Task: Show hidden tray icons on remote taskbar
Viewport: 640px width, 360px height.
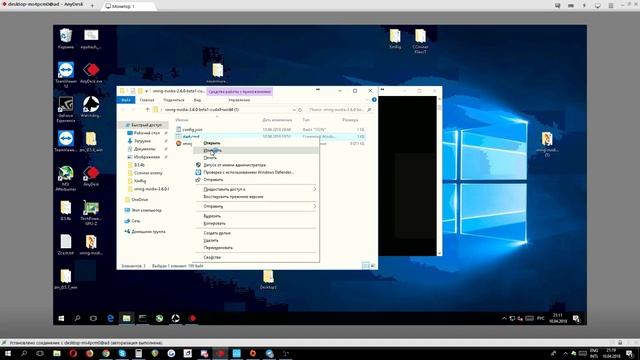Action: click(504, 318)
